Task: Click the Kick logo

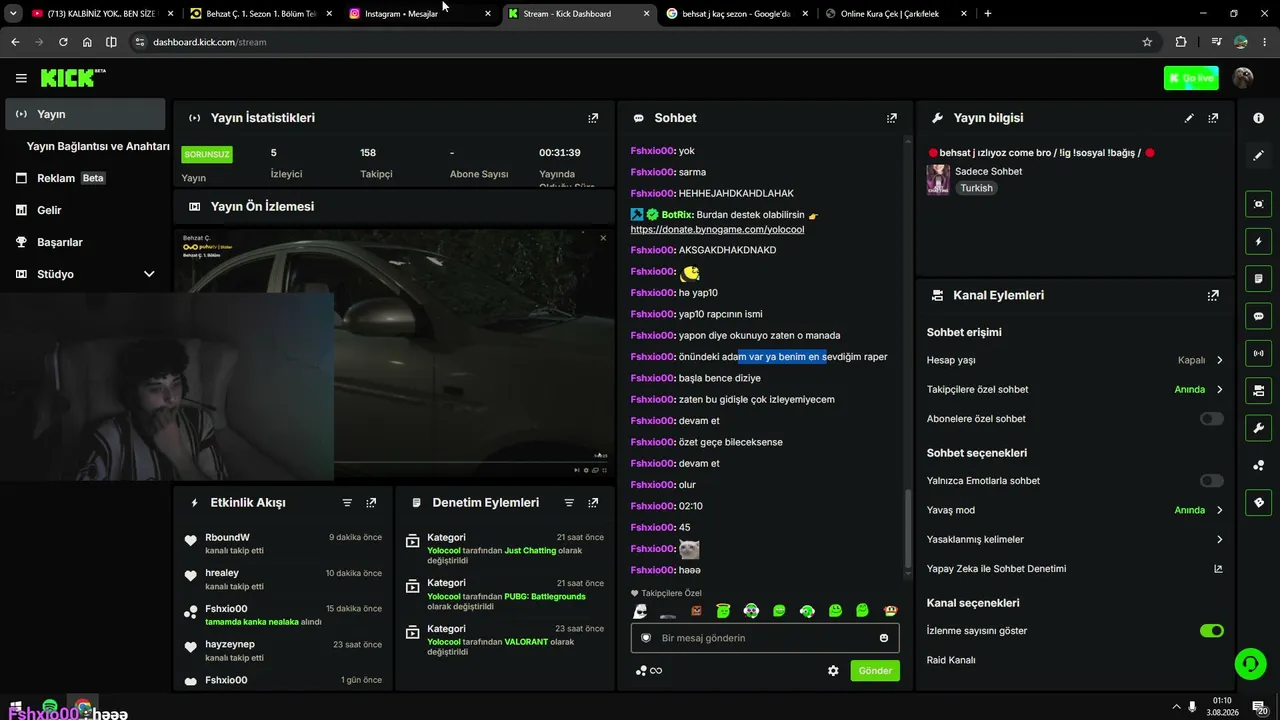Action: point(72,78)
